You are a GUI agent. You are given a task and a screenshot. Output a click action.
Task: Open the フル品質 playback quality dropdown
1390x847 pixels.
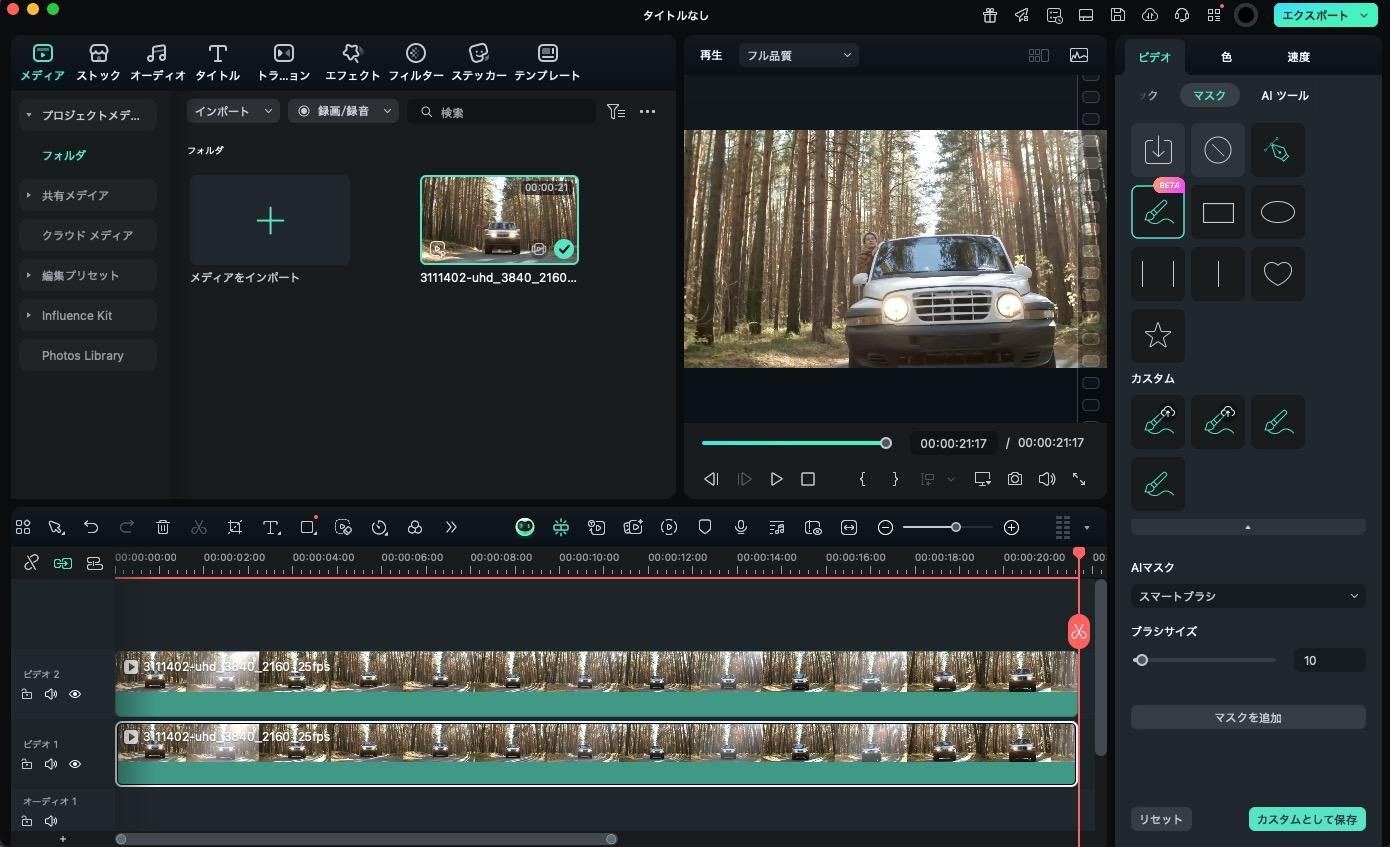click(798, 55)
